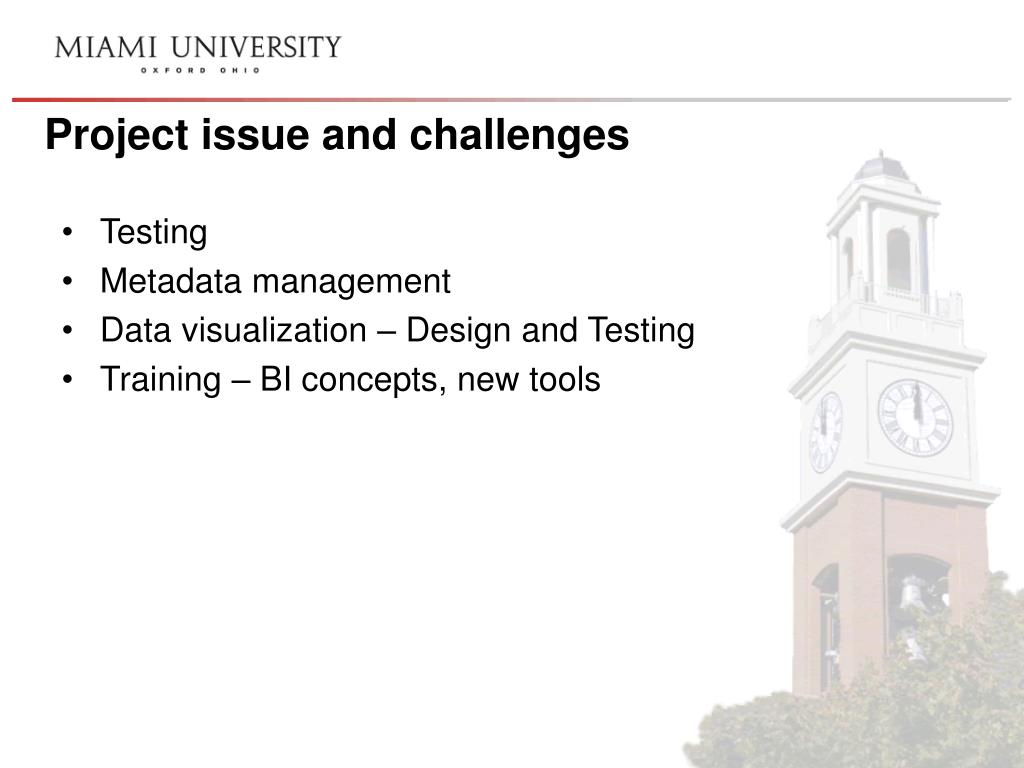The height and width of the screenshot is (768, 1024).
Task: Click the bullet dot before Metadata management
Action: coord(67,281)
